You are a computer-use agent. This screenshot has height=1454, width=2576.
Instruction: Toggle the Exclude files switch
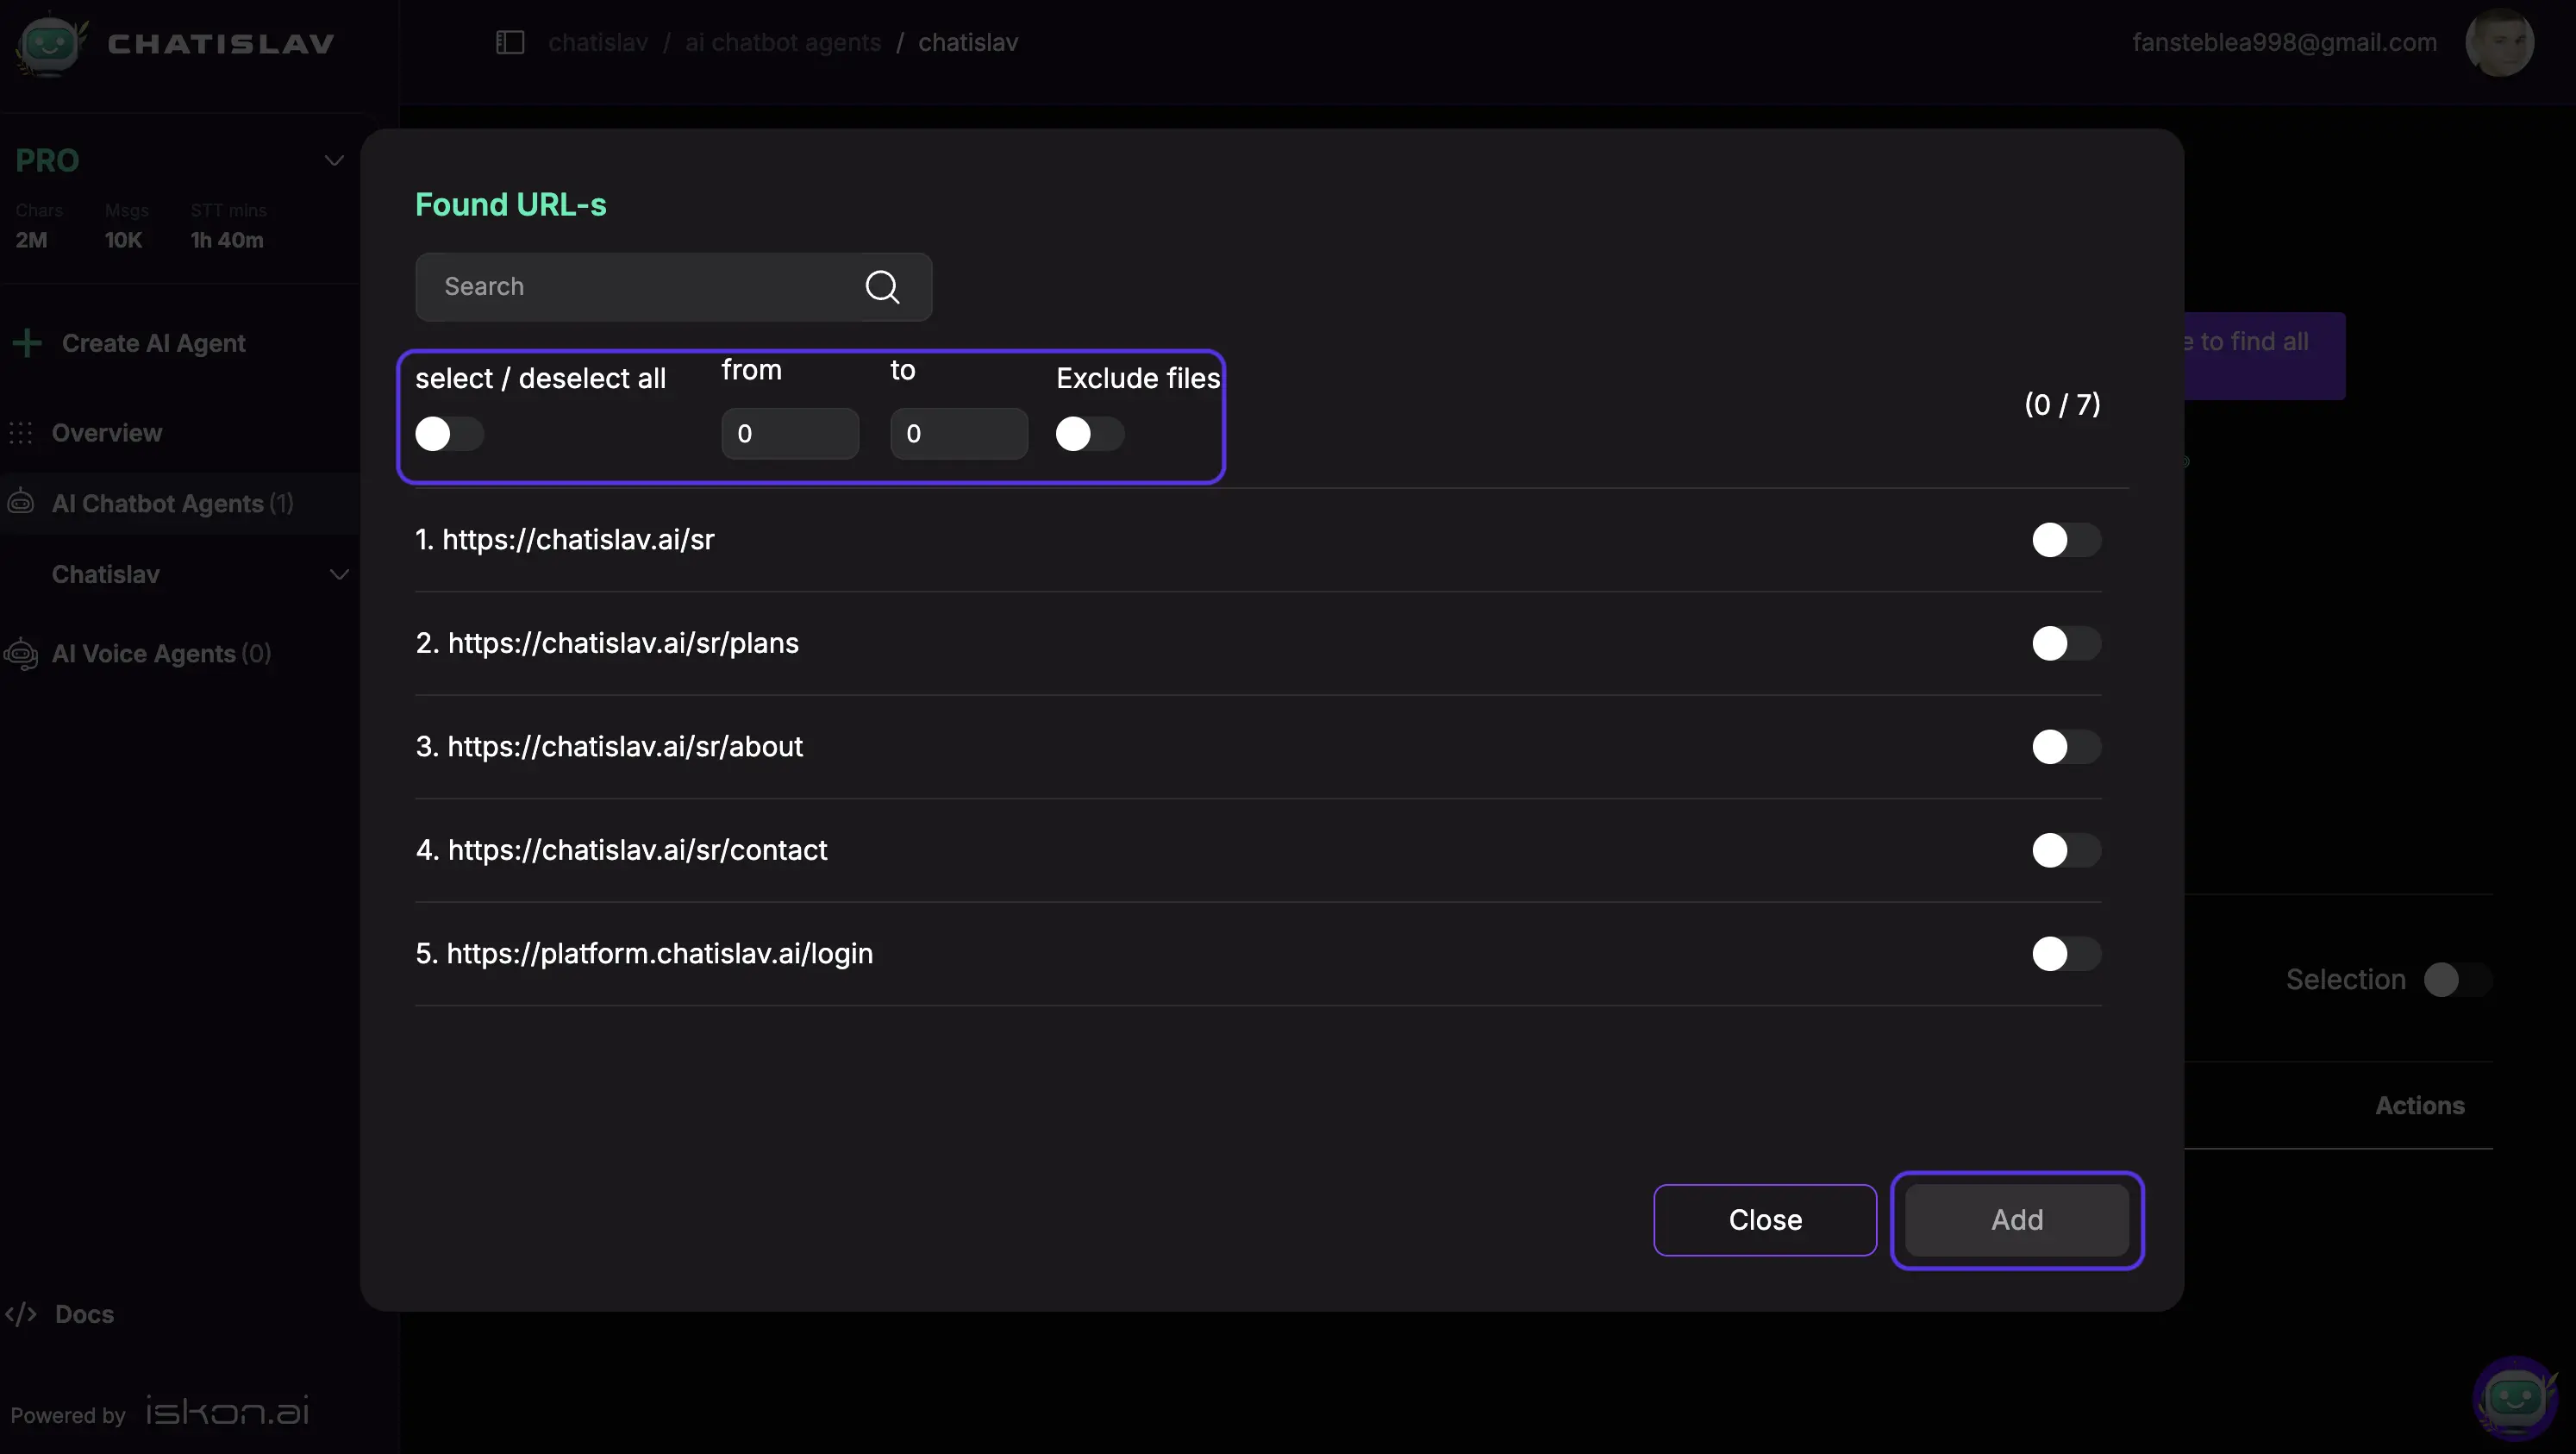tap(1090, 434)
